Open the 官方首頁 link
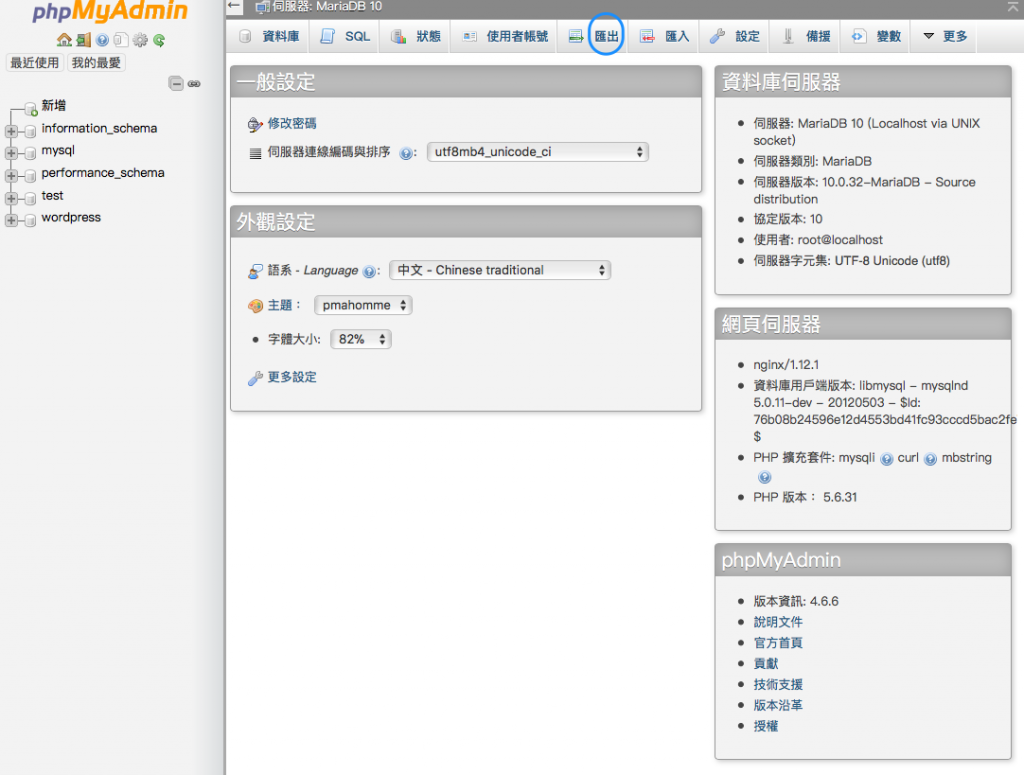The image size is (1024, 775). [x=778, y=643]
